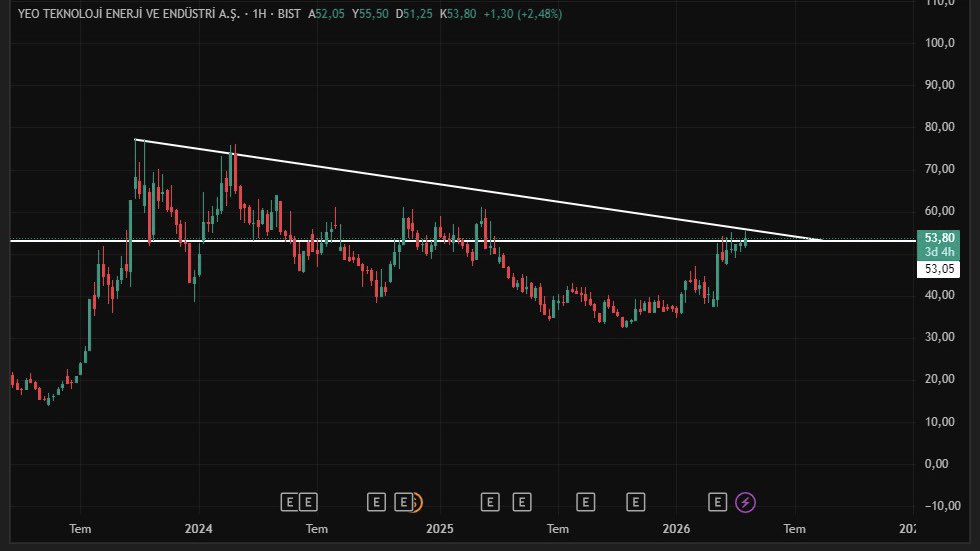
Task: Click the 40,00 price axis label
Action: coord(939,295)
